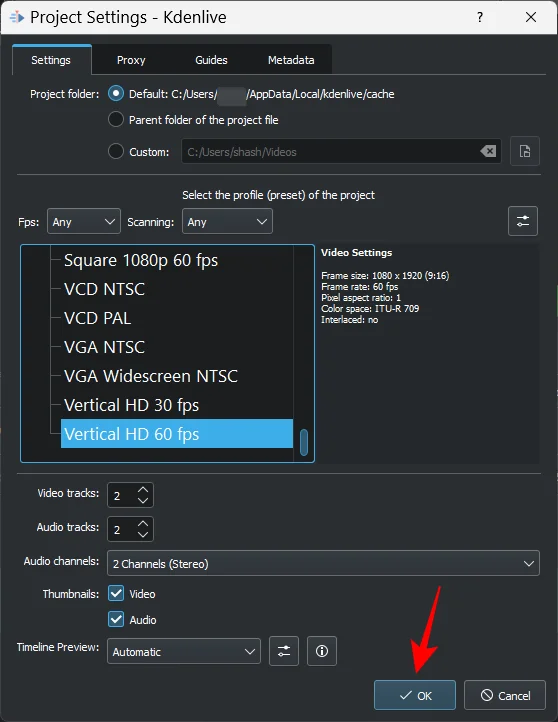Open the custom folder browse button

click(525, 151)
